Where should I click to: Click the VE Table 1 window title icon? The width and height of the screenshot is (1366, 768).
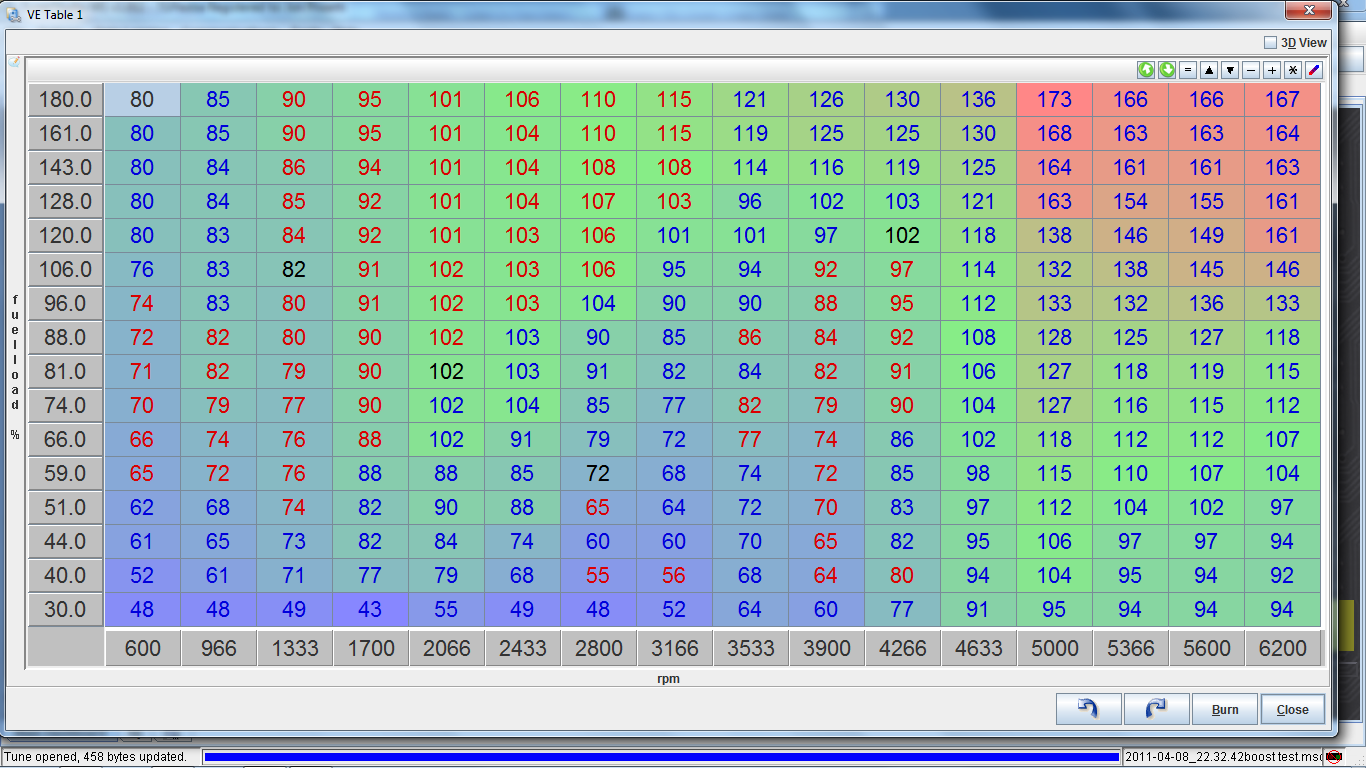[x=14, y=15]
